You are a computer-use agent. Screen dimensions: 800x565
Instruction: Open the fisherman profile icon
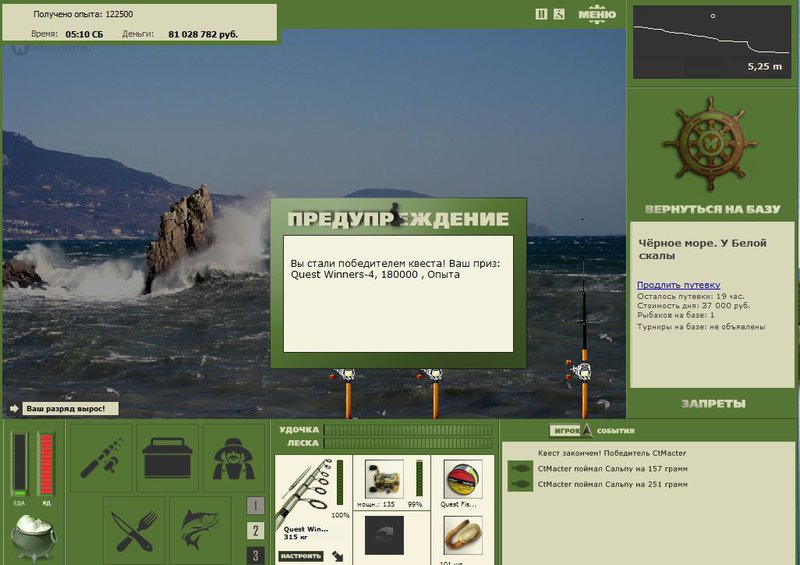click(x=234, y=458)
